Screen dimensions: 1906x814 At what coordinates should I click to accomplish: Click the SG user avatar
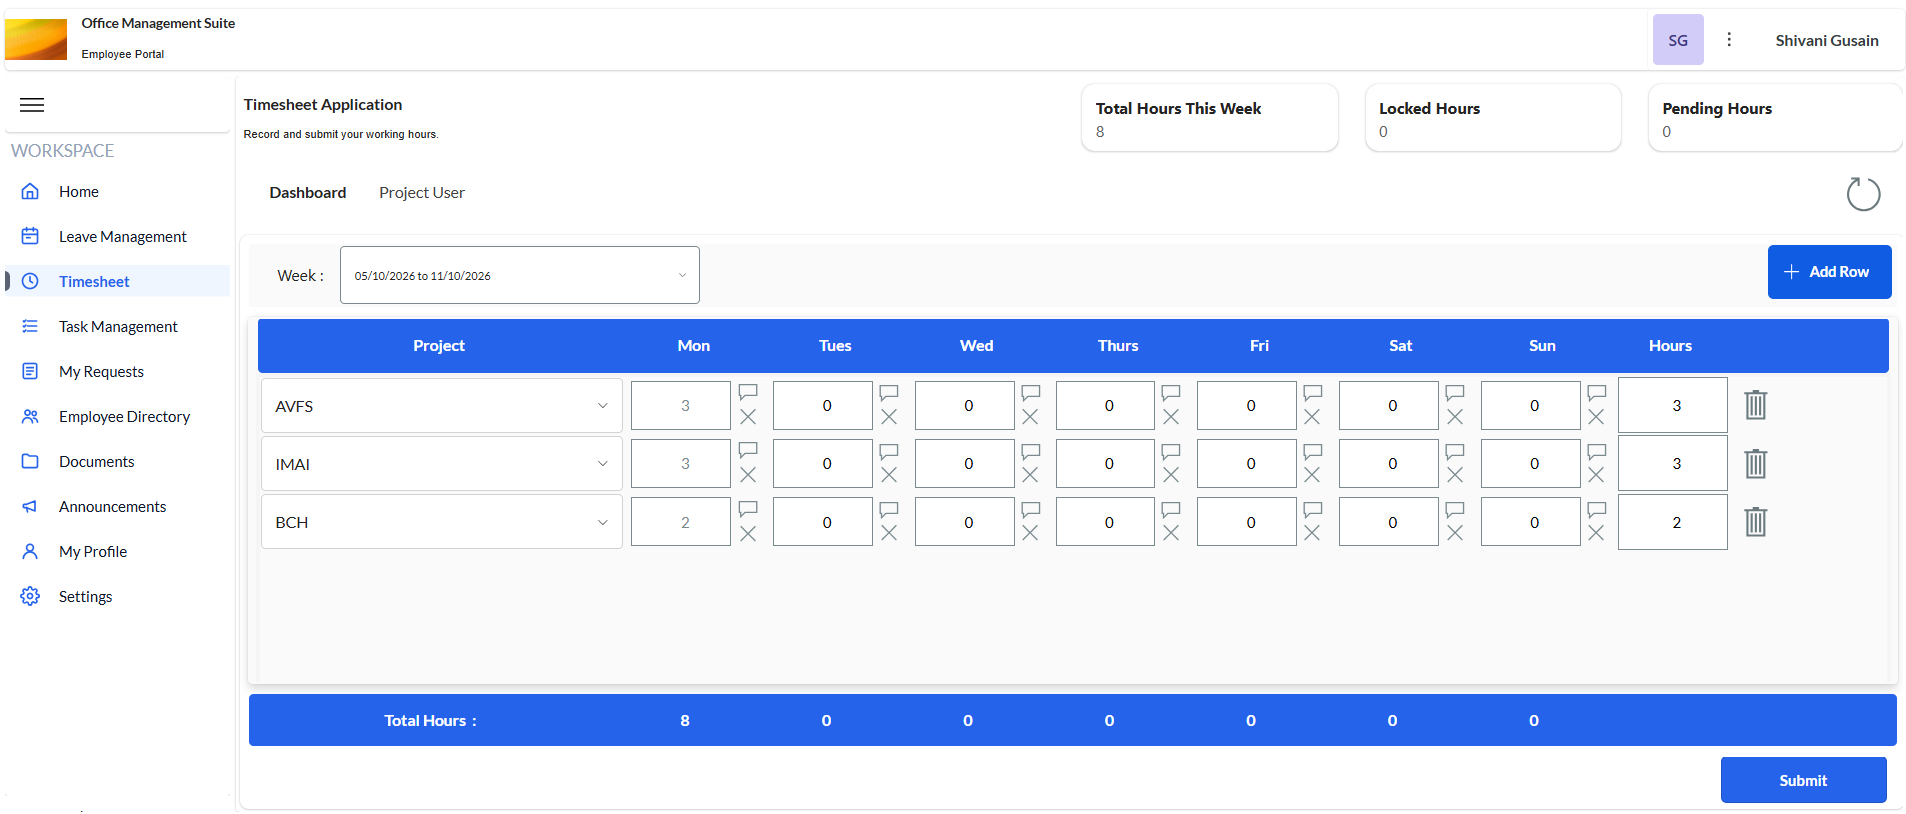[x=1678, y=40]
